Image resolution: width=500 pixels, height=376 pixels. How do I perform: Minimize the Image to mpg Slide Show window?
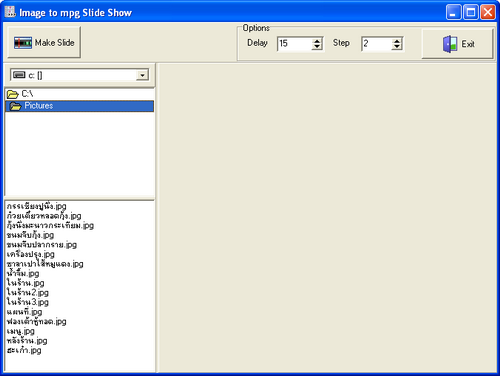[453, 12]
